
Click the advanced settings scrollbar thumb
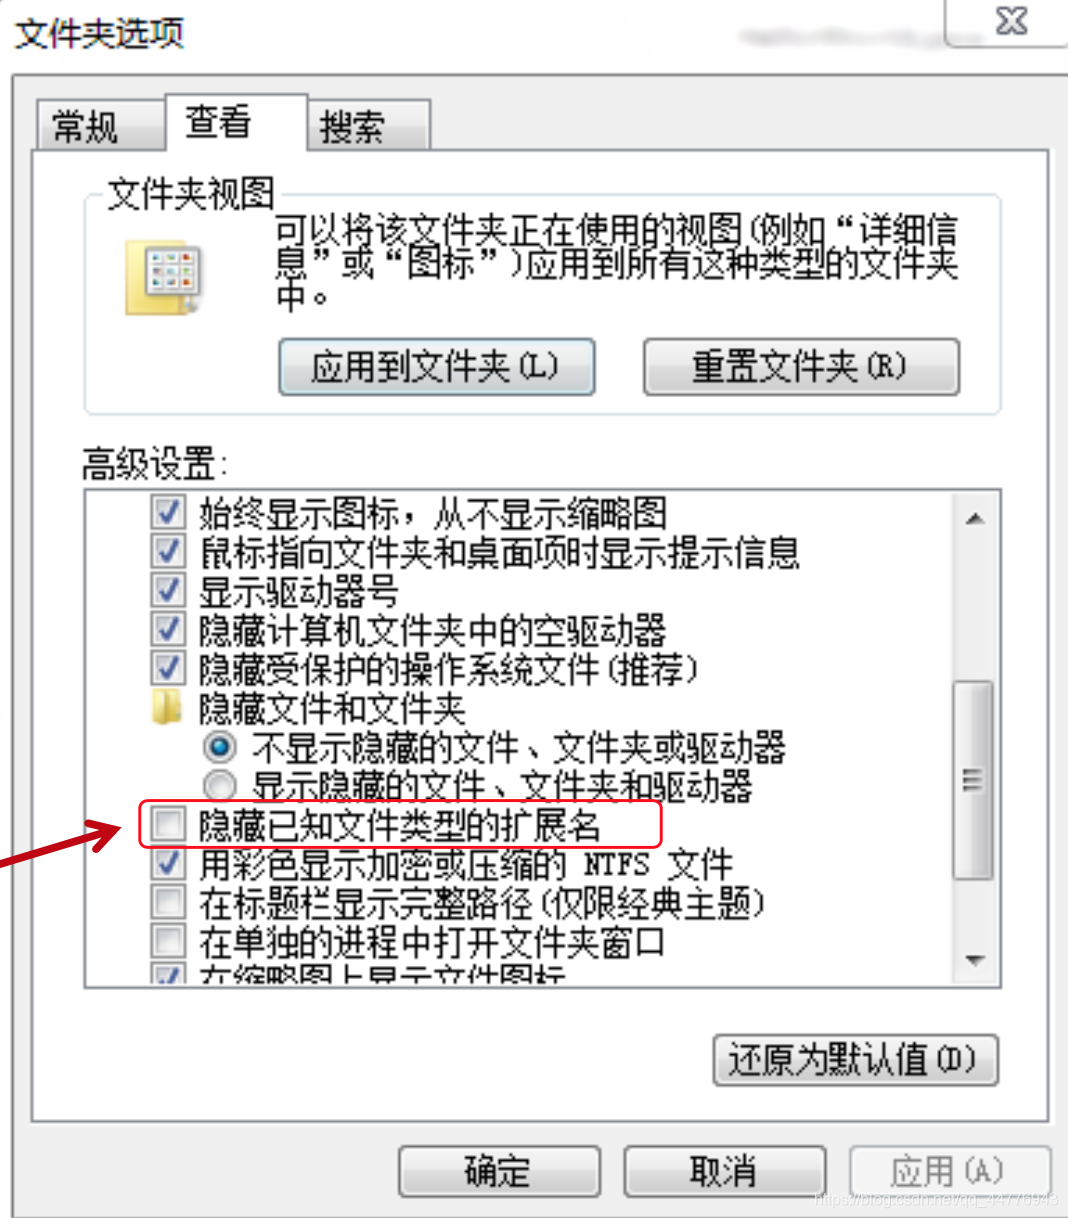click(x=975, y=780)
